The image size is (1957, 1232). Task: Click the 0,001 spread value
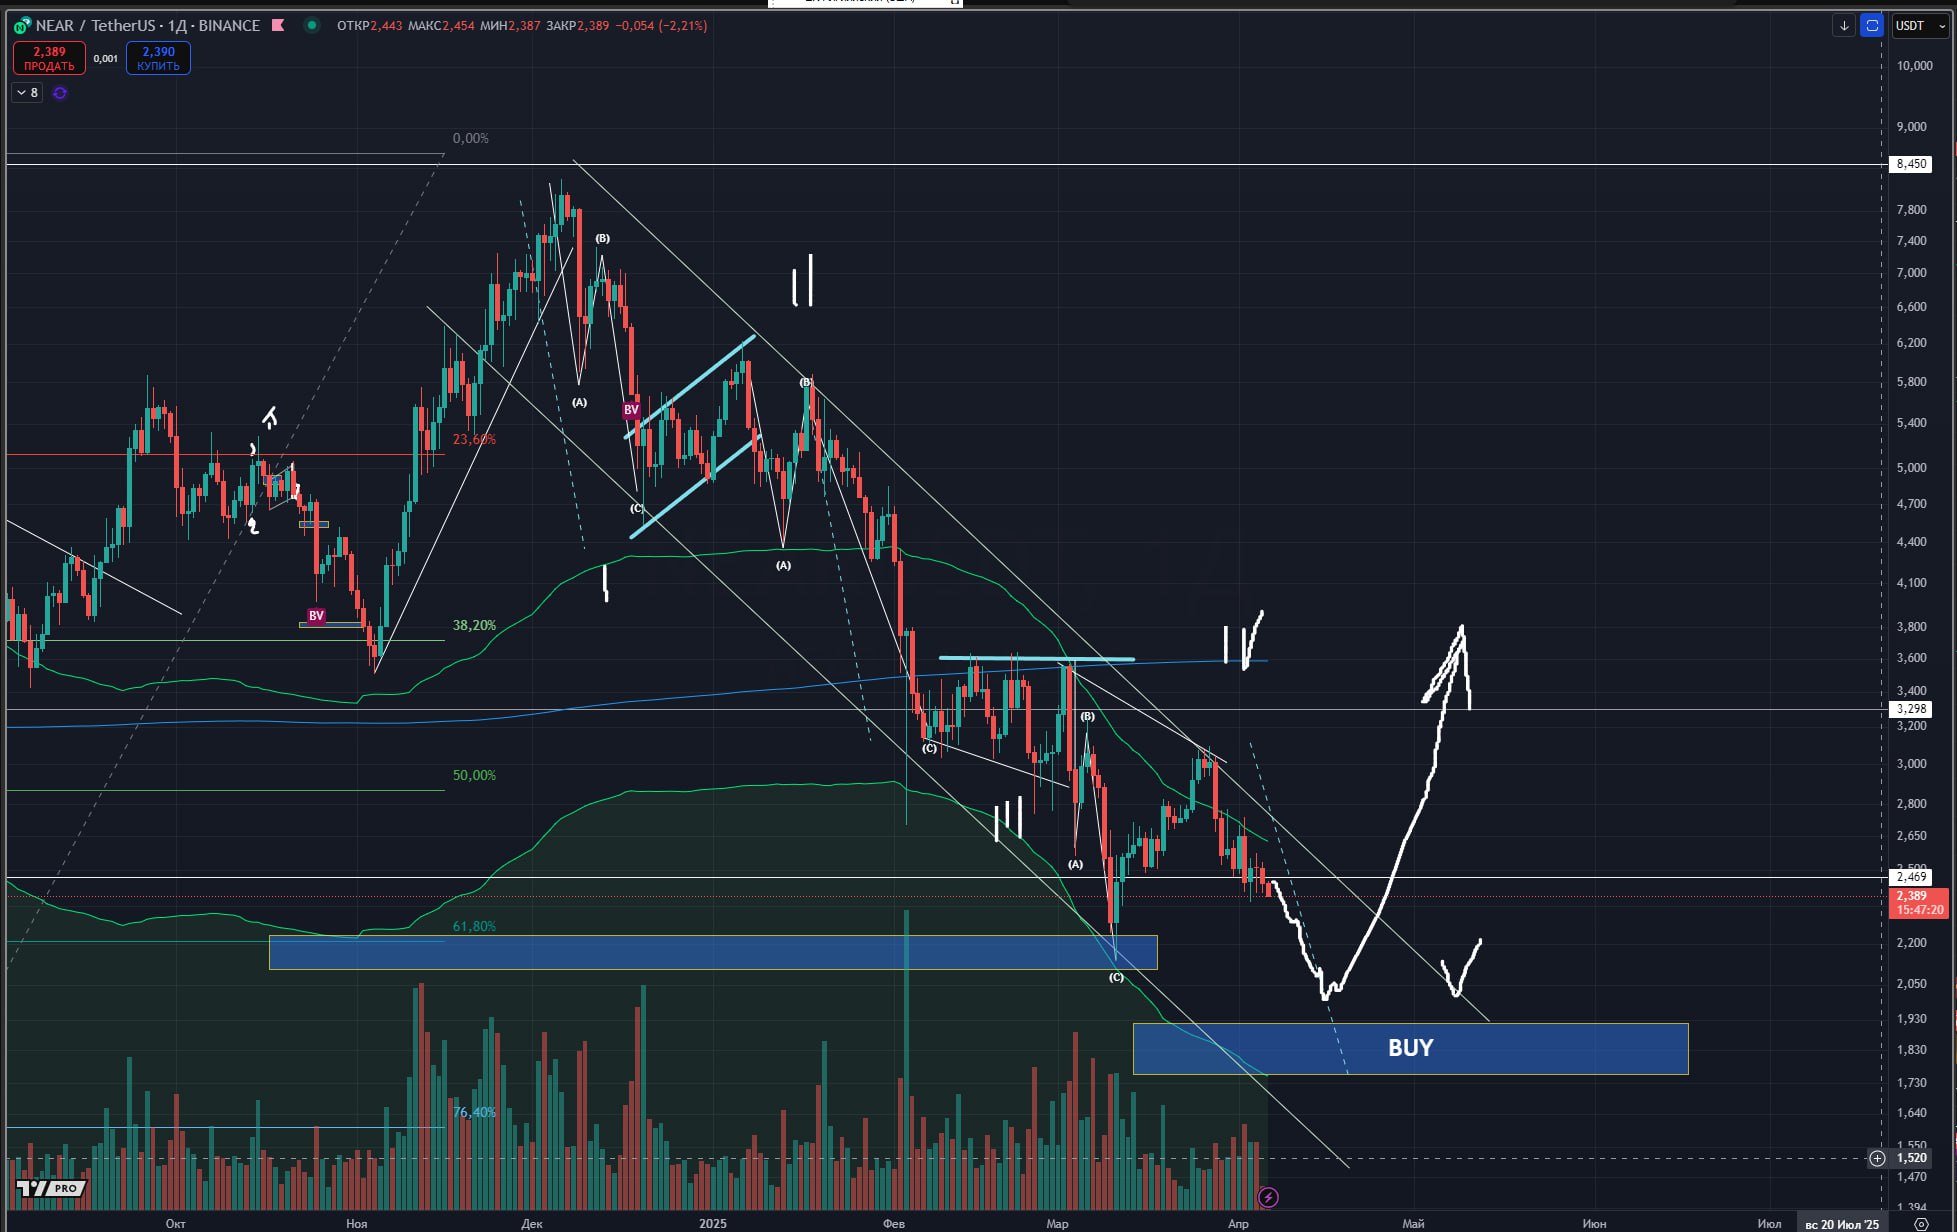pos(106,59)
